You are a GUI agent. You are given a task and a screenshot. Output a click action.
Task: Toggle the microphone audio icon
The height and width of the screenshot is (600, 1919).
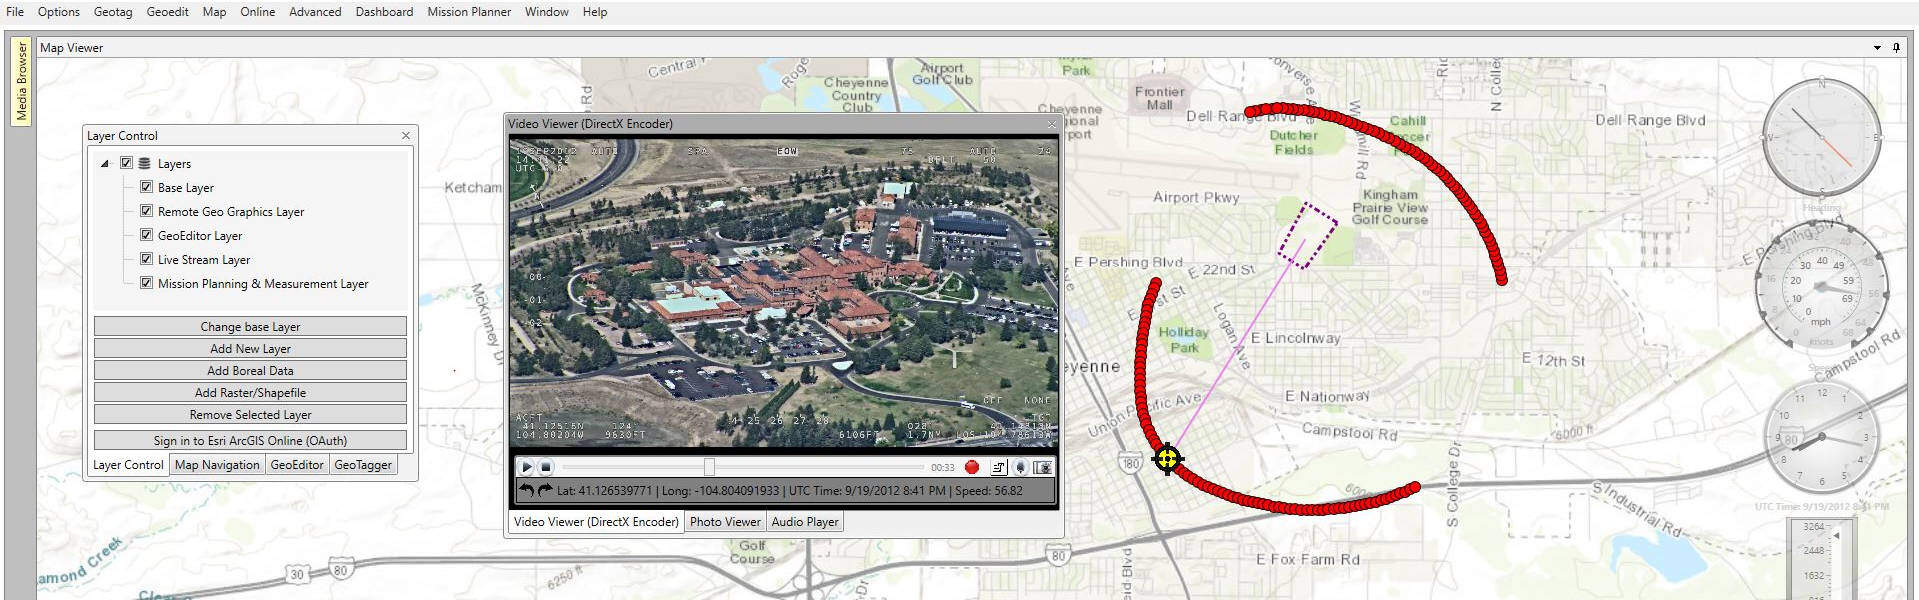click(x=1020, y=467)
